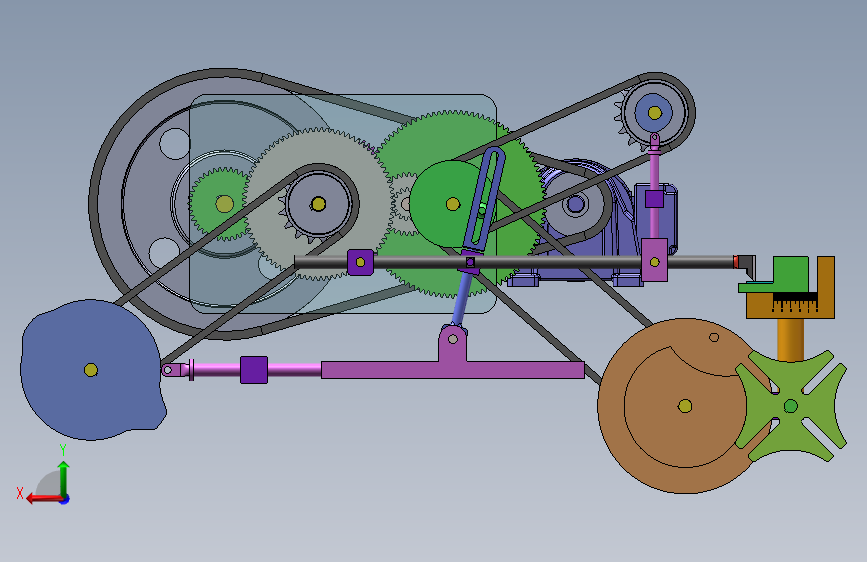867x562 pixels.
Task: Pick the blue slotted rocker link
Action: [485, 199]
